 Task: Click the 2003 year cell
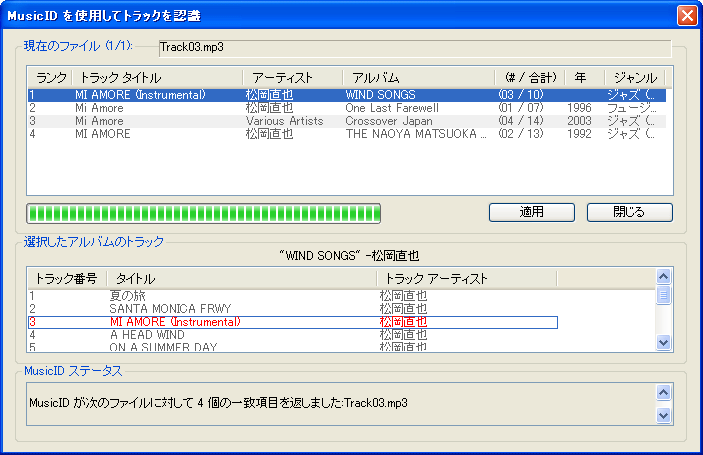click(x=579, y=121)
